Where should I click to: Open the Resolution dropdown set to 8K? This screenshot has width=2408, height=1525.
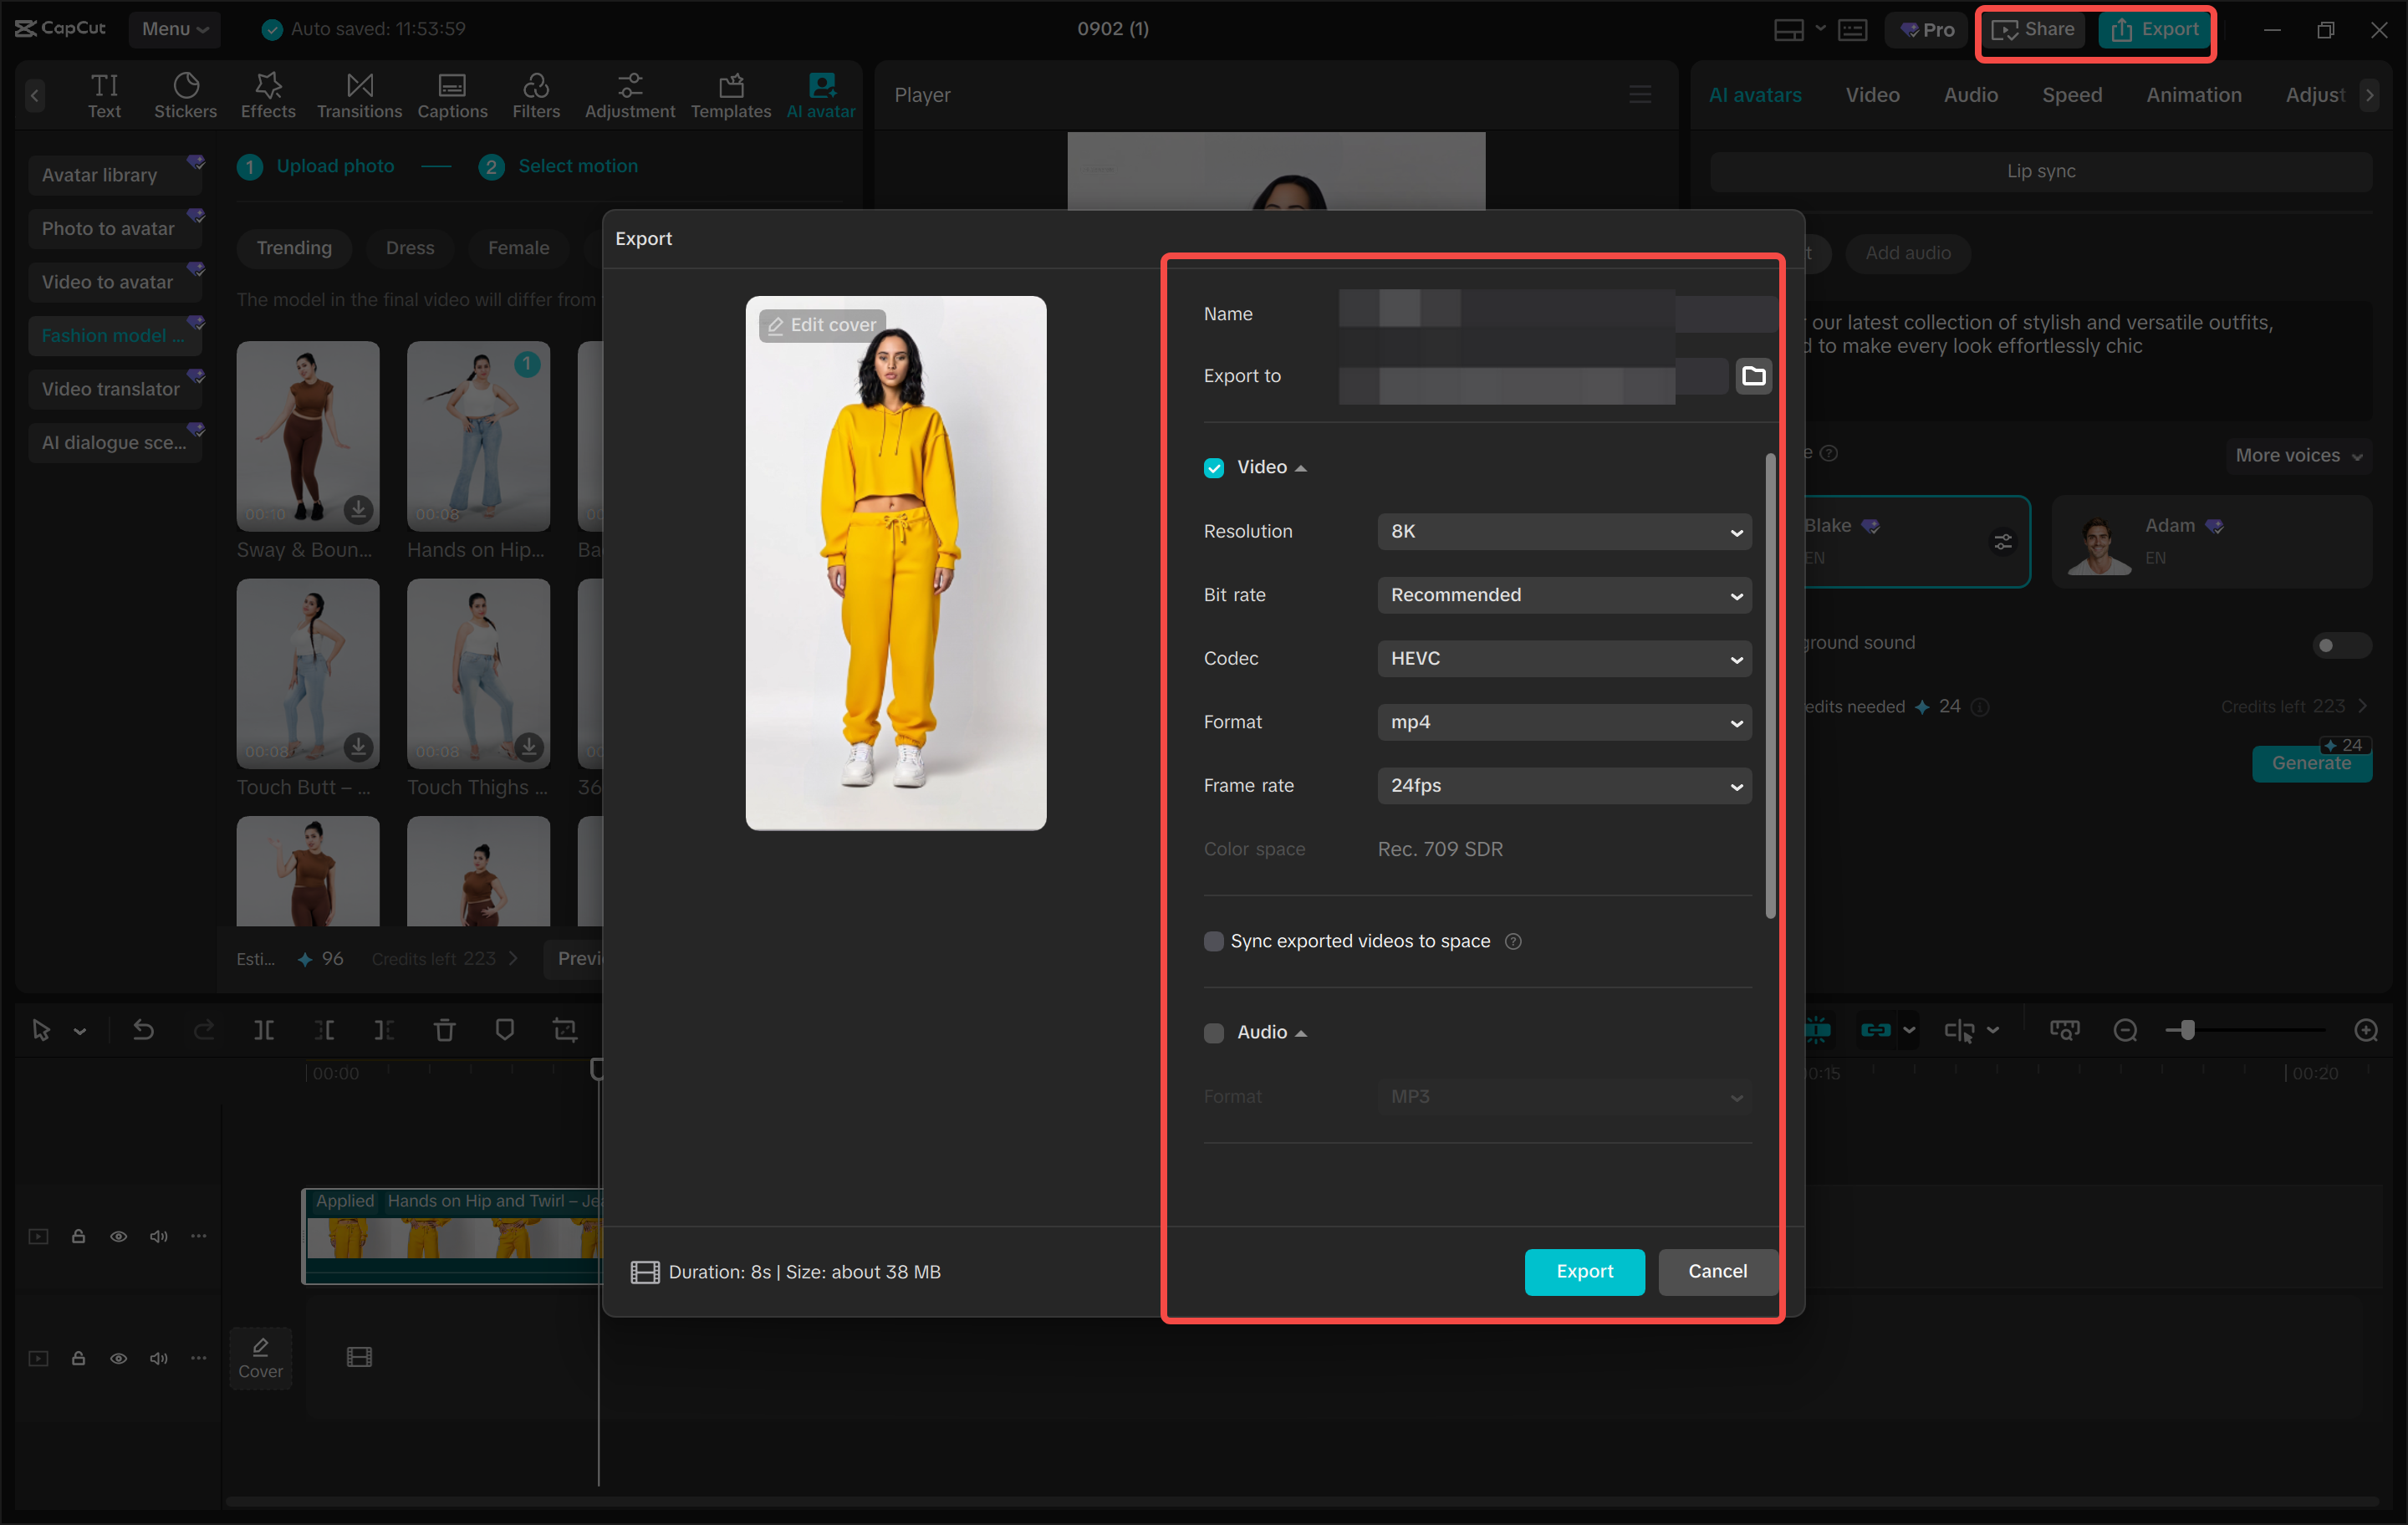pyautogui.click(x=1563, y=531)
